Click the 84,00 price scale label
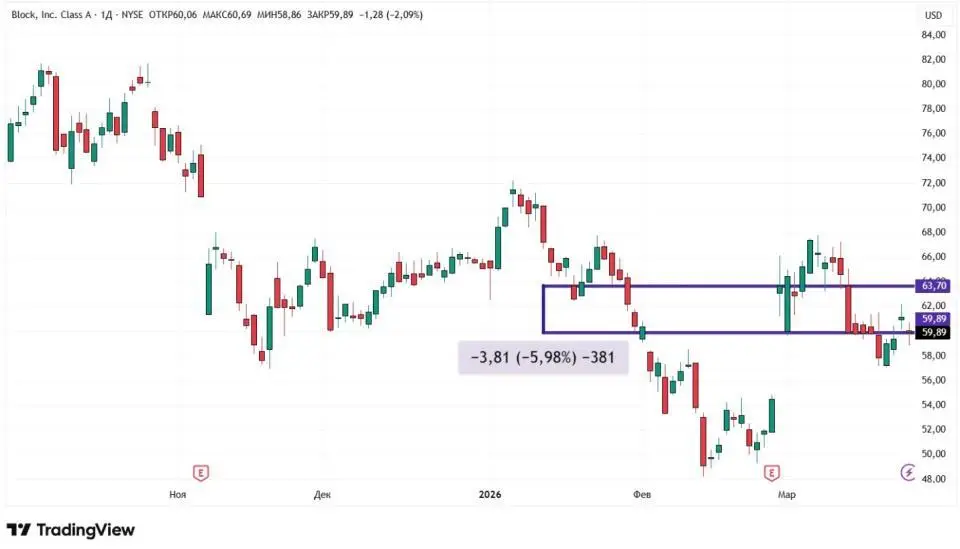 [x=933, y=35]
